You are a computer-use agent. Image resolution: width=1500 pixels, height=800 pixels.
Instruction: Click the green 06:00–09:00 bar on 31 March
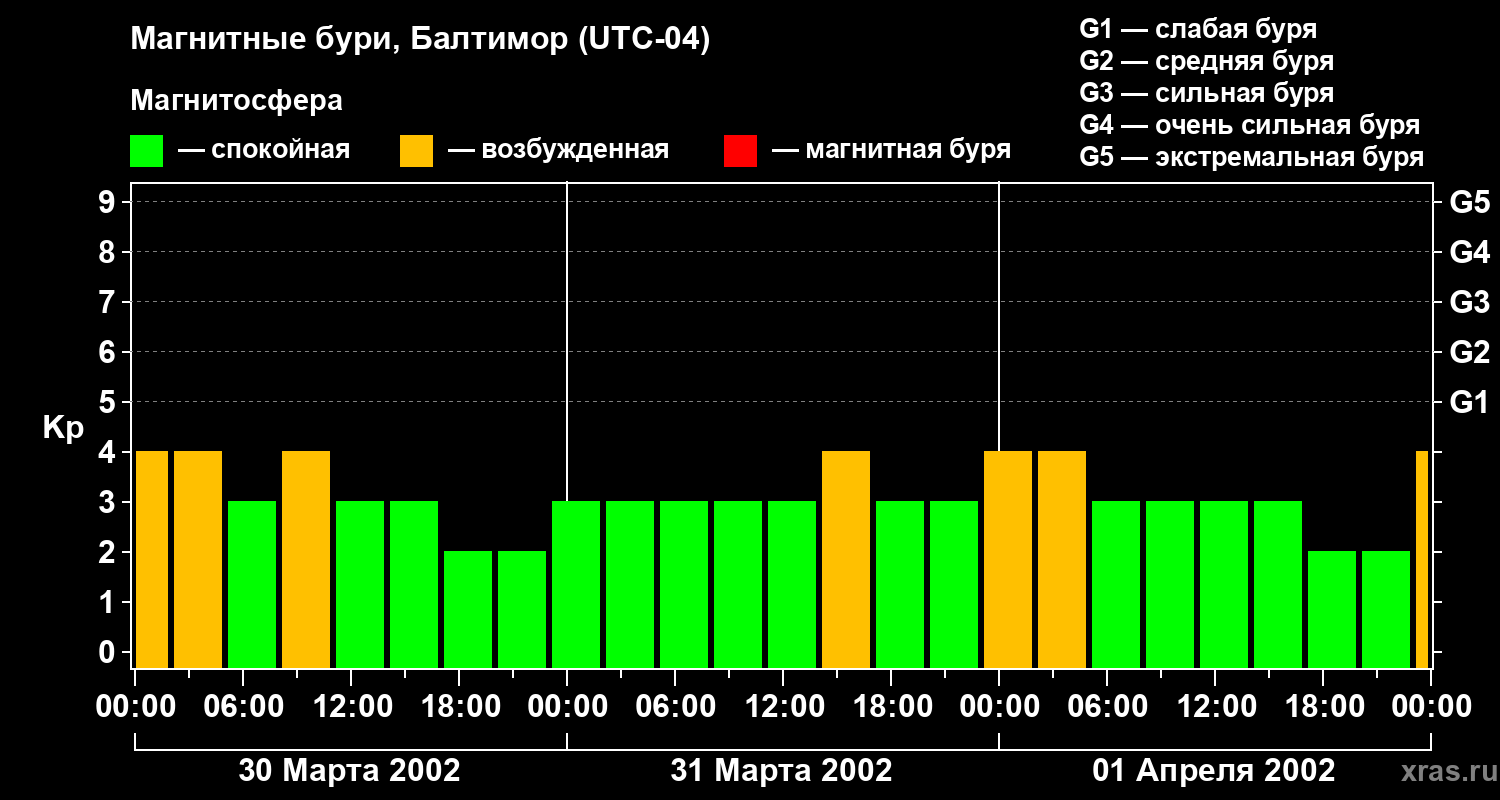[x=684, y=585]
